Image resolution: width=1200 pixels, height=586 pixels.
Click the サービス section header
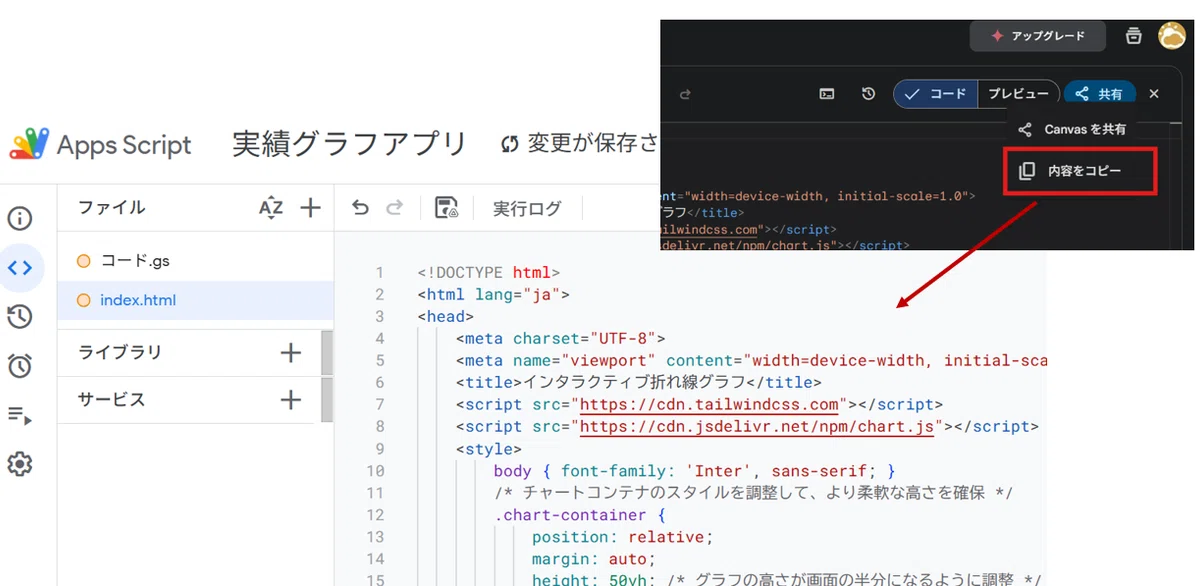[x=112, y=400]
